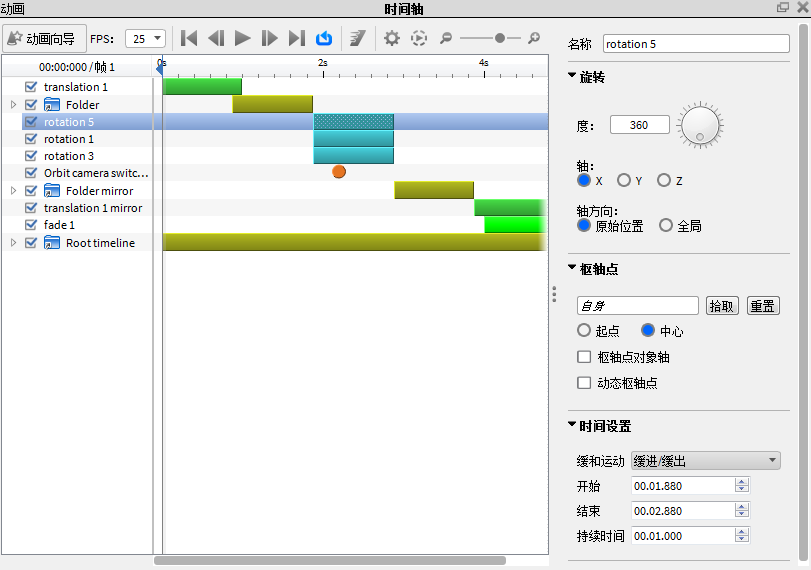Screen dimensions: 811x570
Task: Select the 中心 radio button
Action: pos(648,331)
